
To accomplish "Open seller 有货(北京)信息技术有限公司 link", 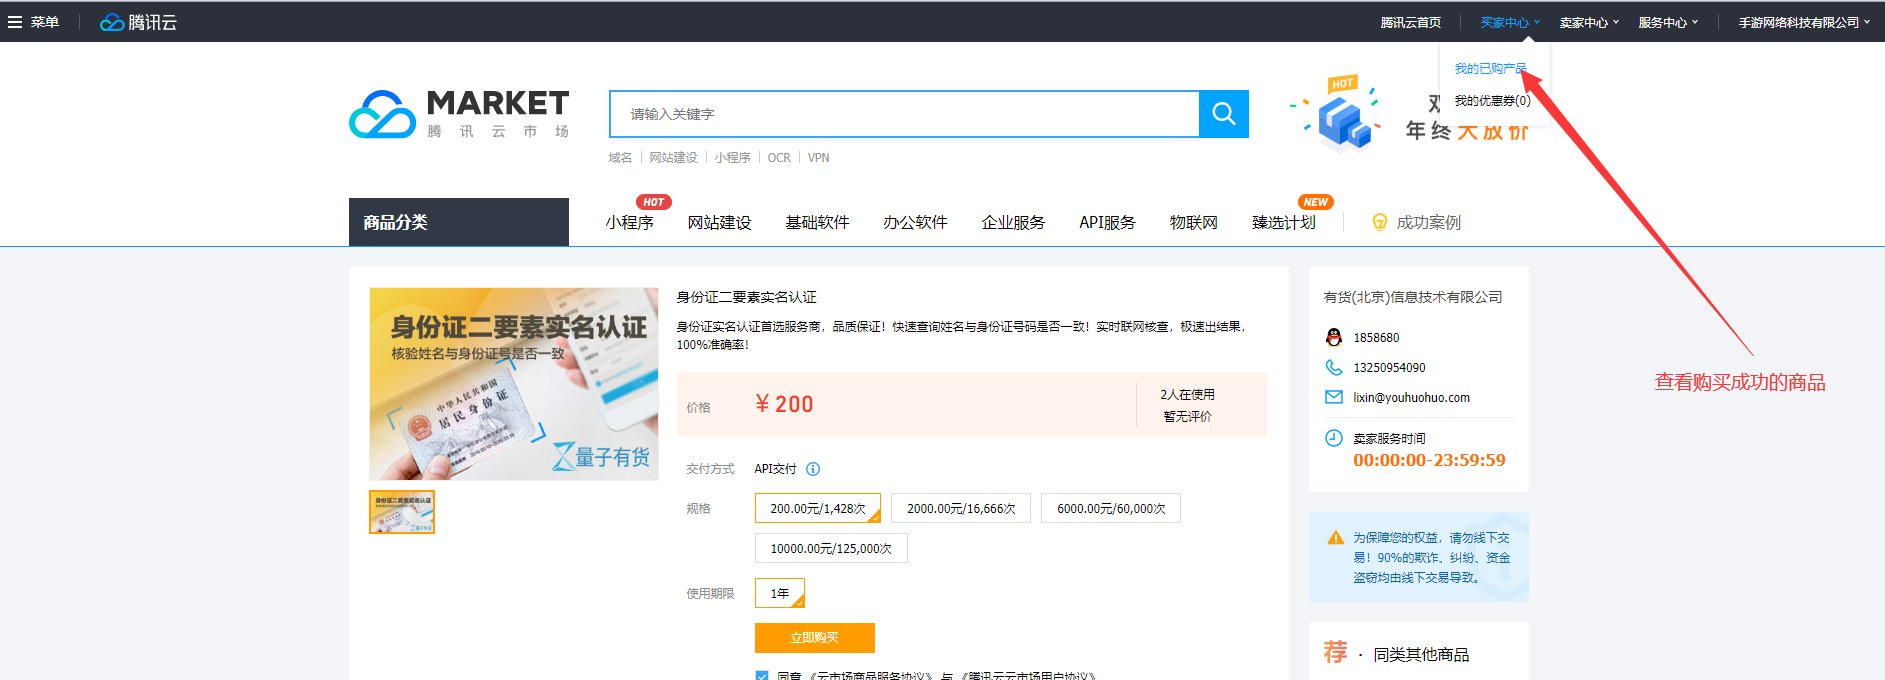I will click(1413, 297).
